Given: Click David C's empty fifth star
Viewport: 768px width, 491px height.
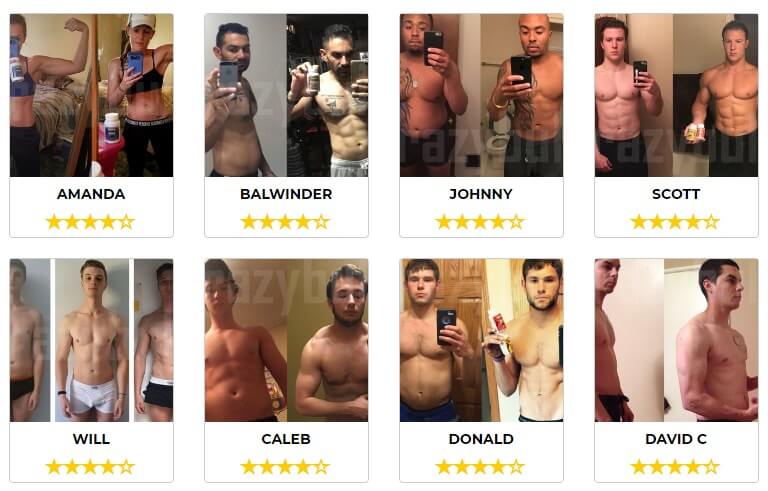Looking at the screenshot, I should [712, 467].
